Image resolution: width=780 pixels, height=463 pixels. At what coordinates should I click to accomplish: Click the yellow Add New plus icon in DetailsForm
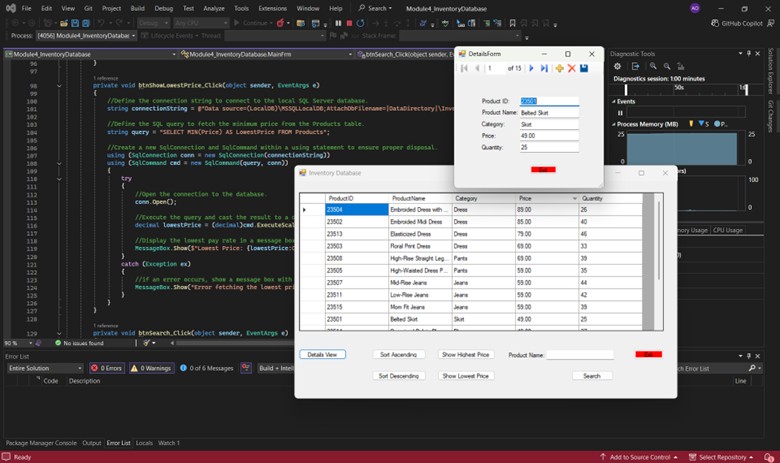560,68
